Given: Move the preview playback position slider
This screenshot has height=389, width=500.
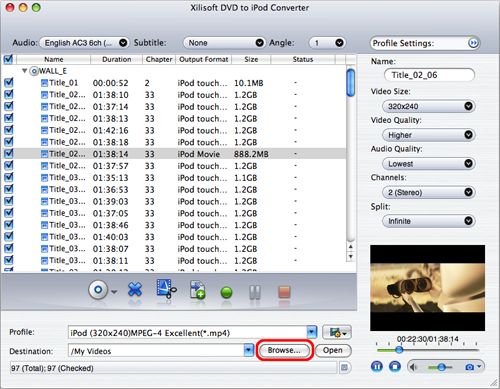Looking at the screenshot, I should [x=399, y=350].
